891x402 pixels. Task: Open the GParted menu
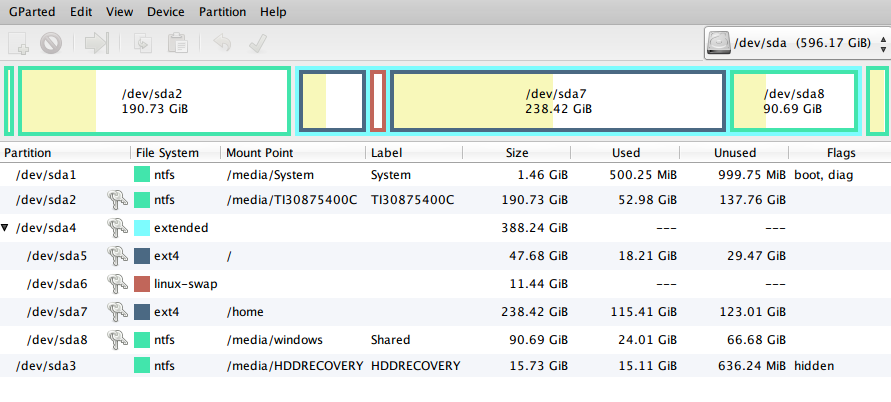[x=35, y=12]
